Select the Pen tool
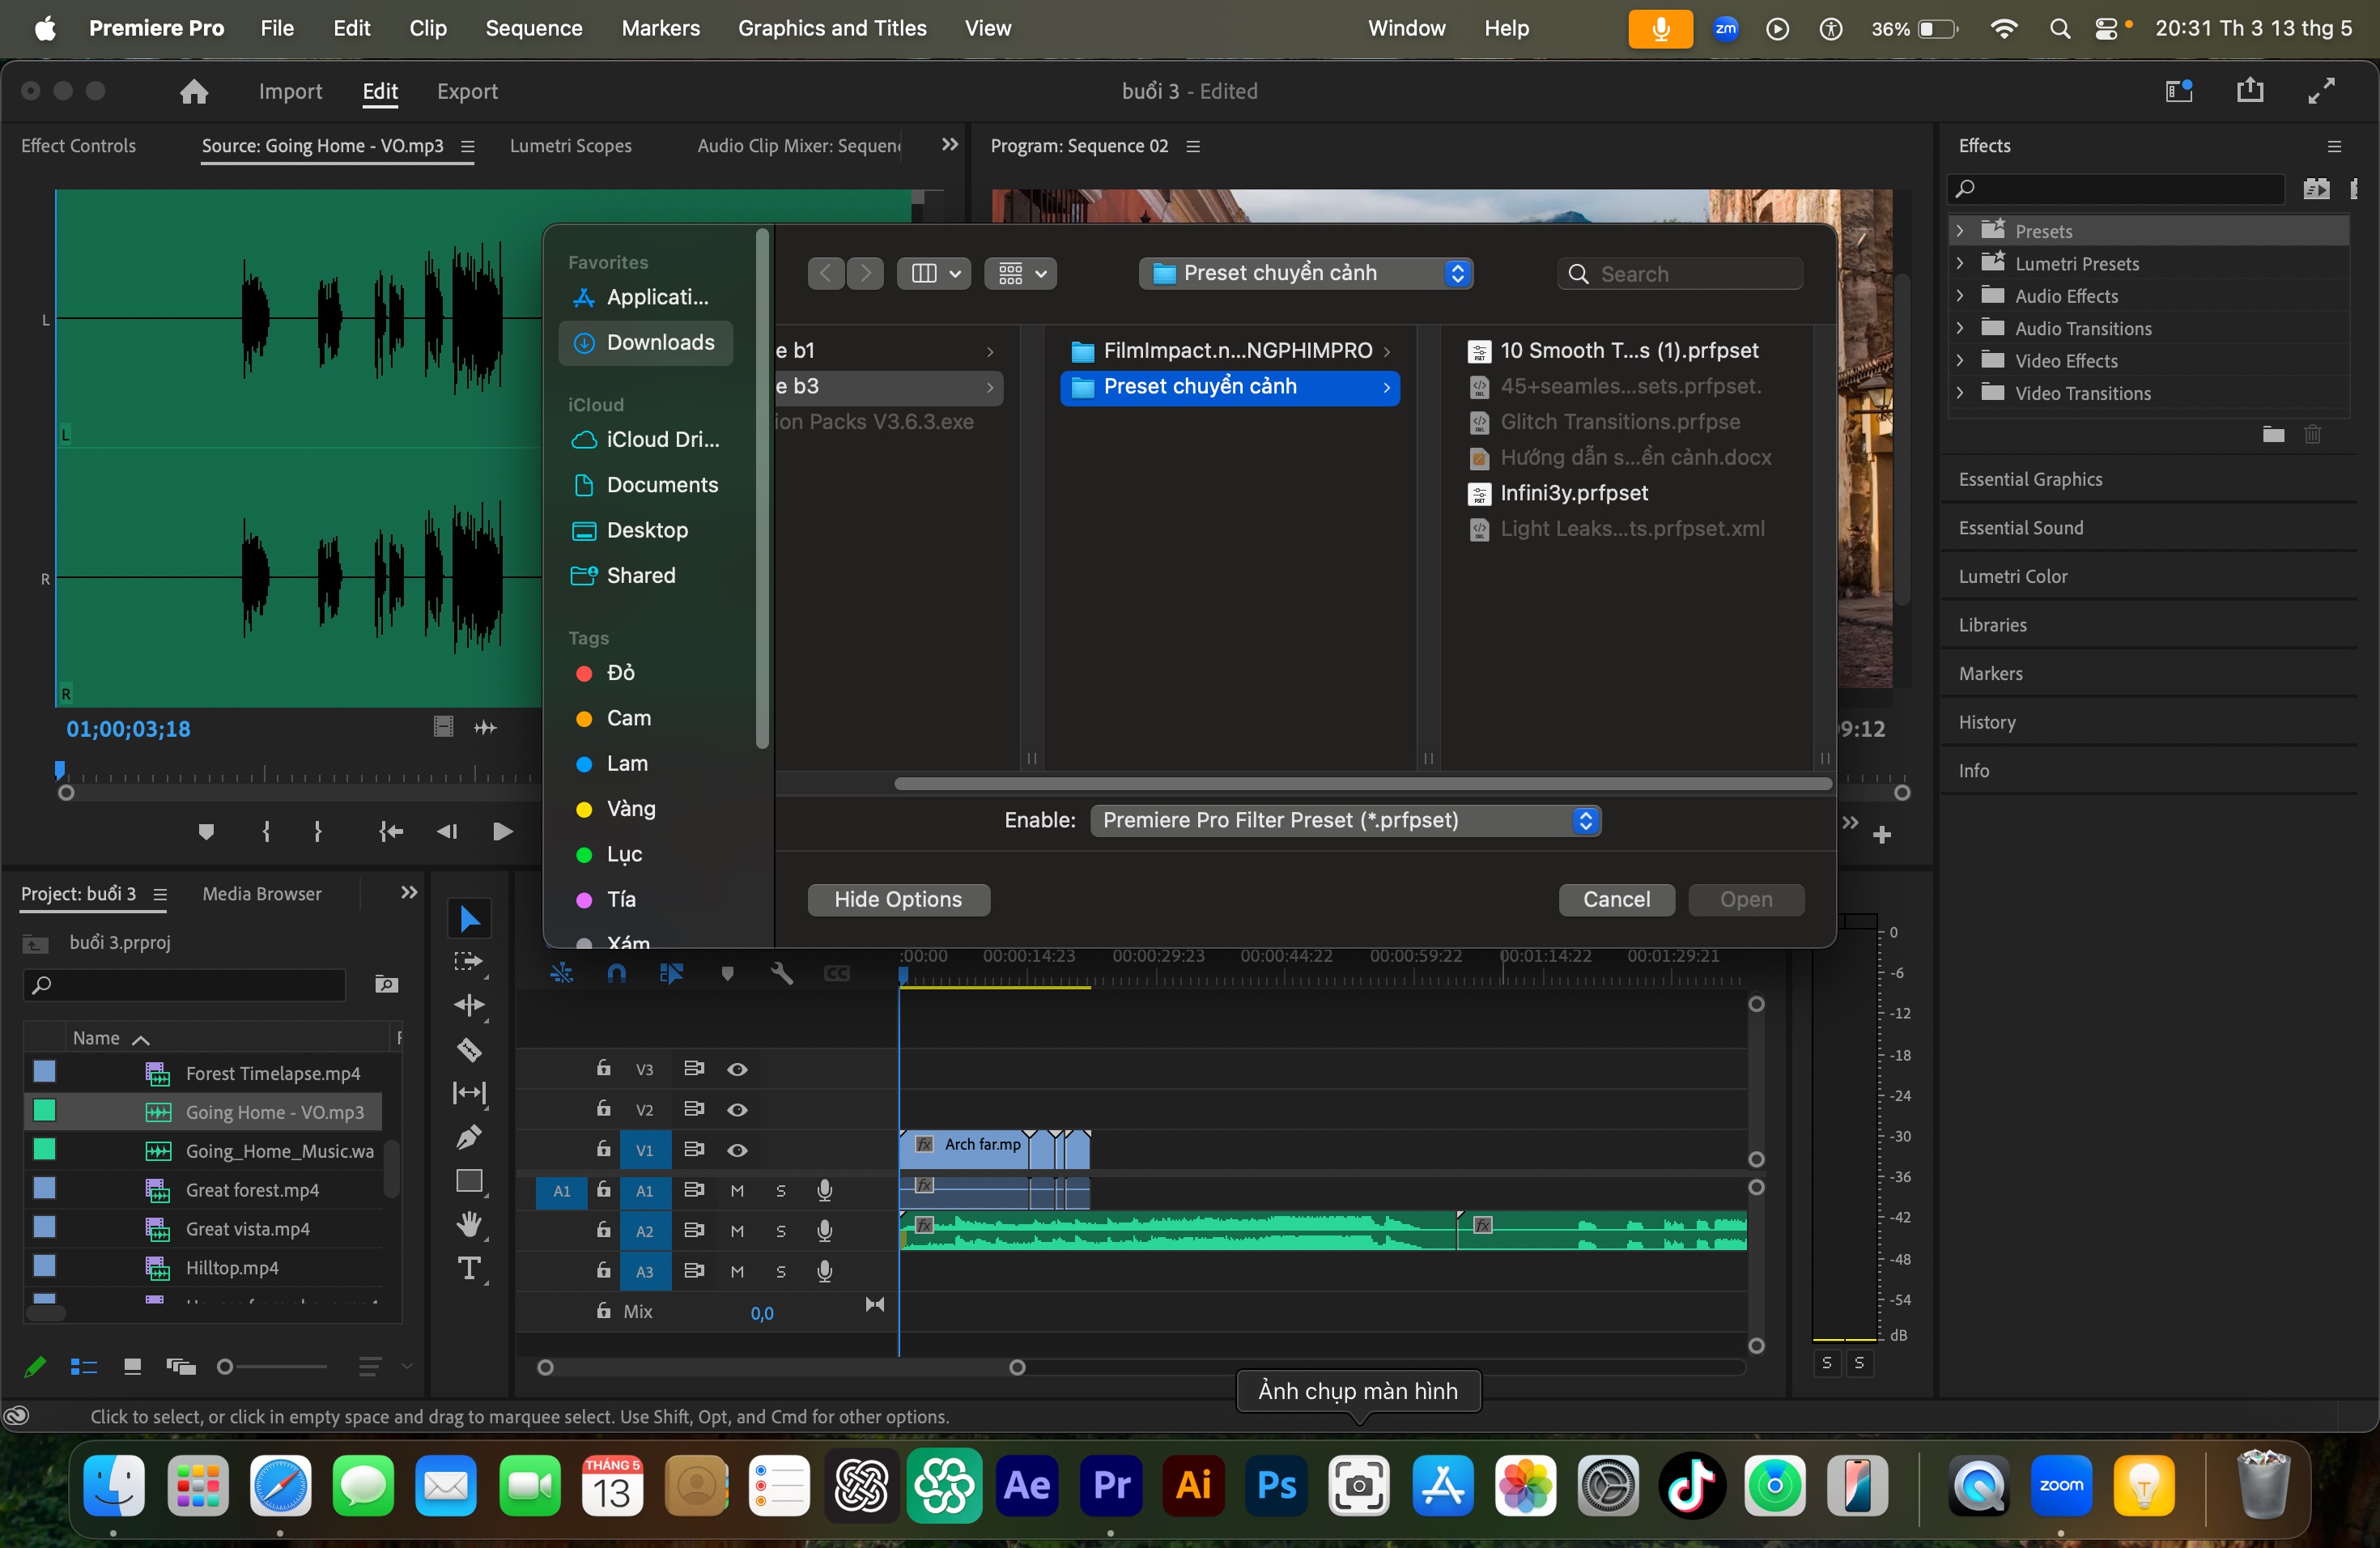 469,1137
